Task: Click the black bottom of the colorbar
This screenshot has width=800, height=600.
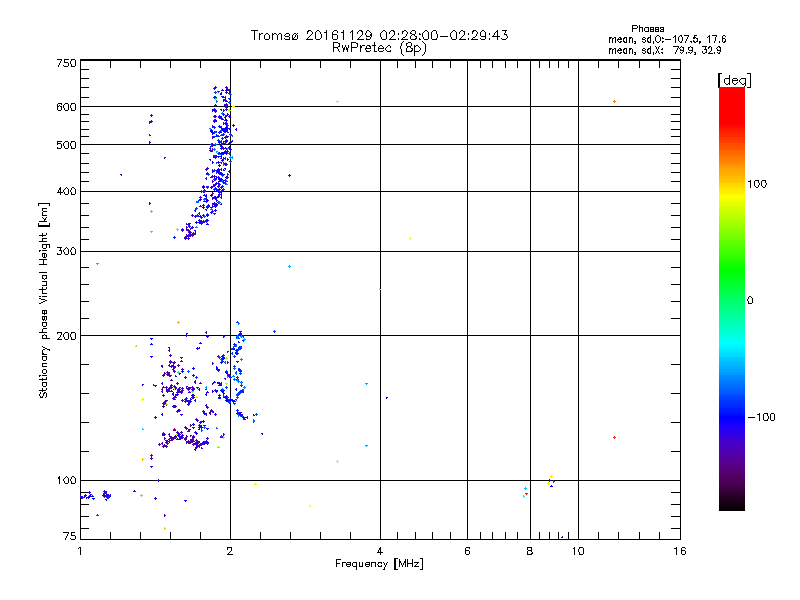Action: (732, 503)
